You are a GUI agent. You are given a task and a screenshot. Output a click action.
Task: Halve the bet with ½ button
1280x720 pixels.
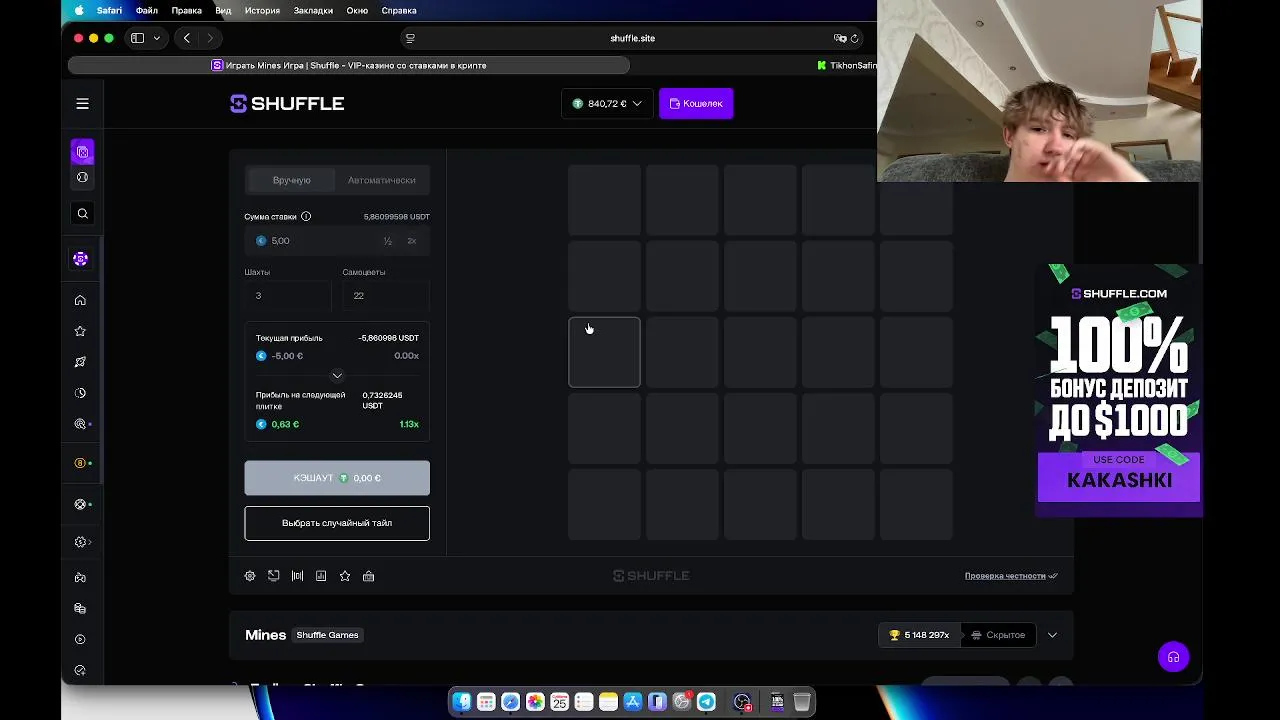(388, 241)
